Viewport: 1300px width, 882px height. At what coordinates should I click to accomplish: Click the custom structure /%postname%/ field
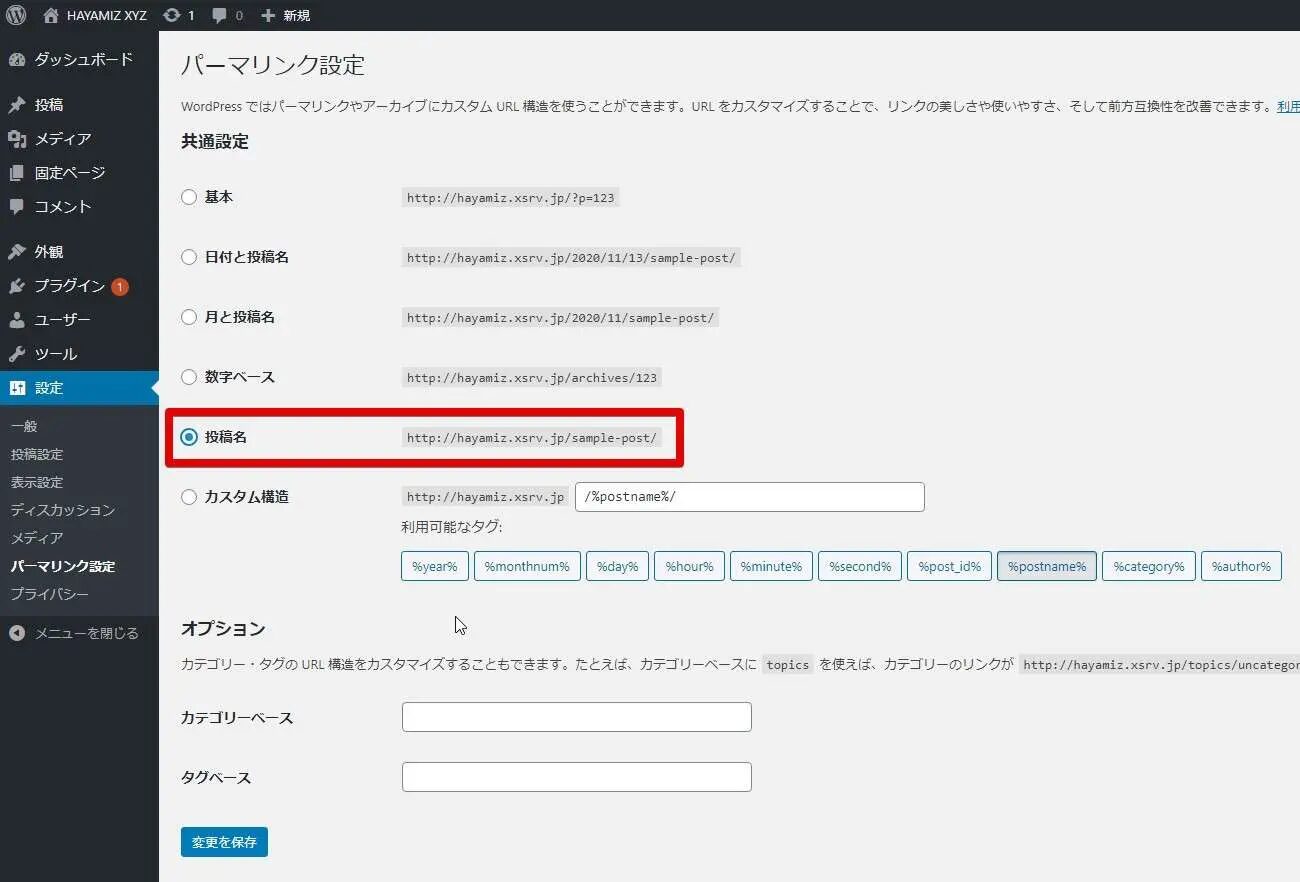[749, 497]
